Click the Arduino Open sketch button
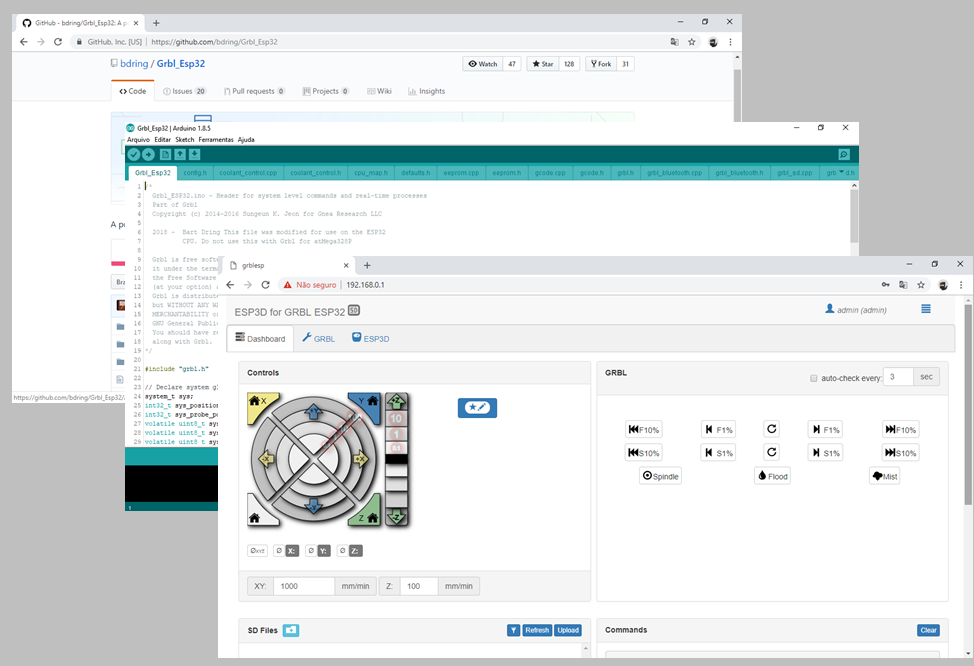974x666 pixels. point(180,154)
